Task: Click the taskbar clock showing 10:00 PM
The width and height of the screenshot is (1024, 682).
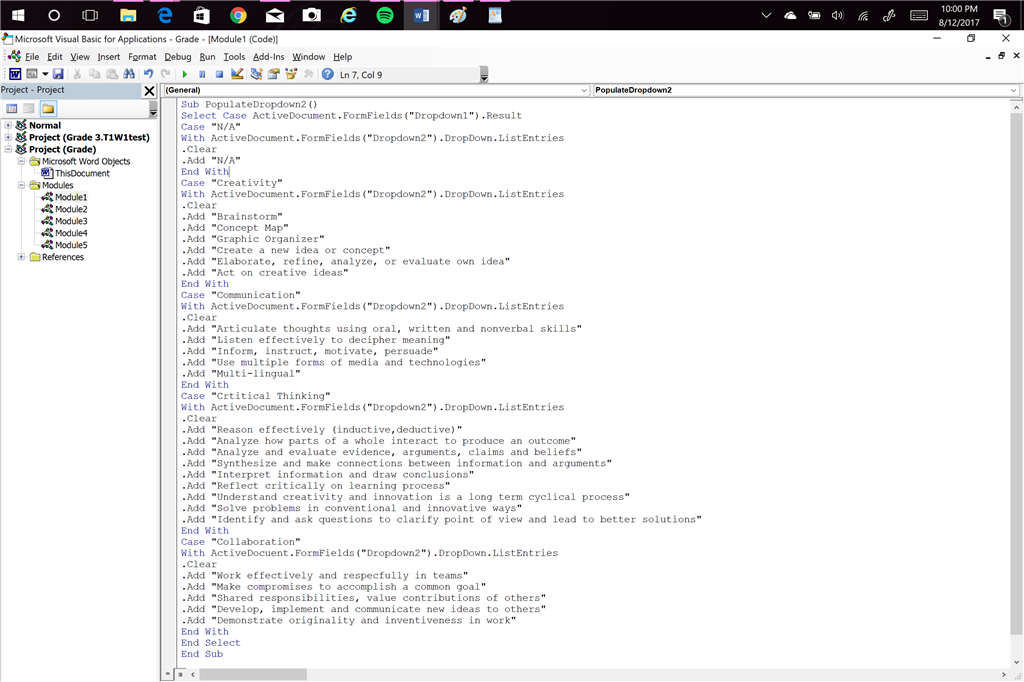Action: (x=959, y=15)
